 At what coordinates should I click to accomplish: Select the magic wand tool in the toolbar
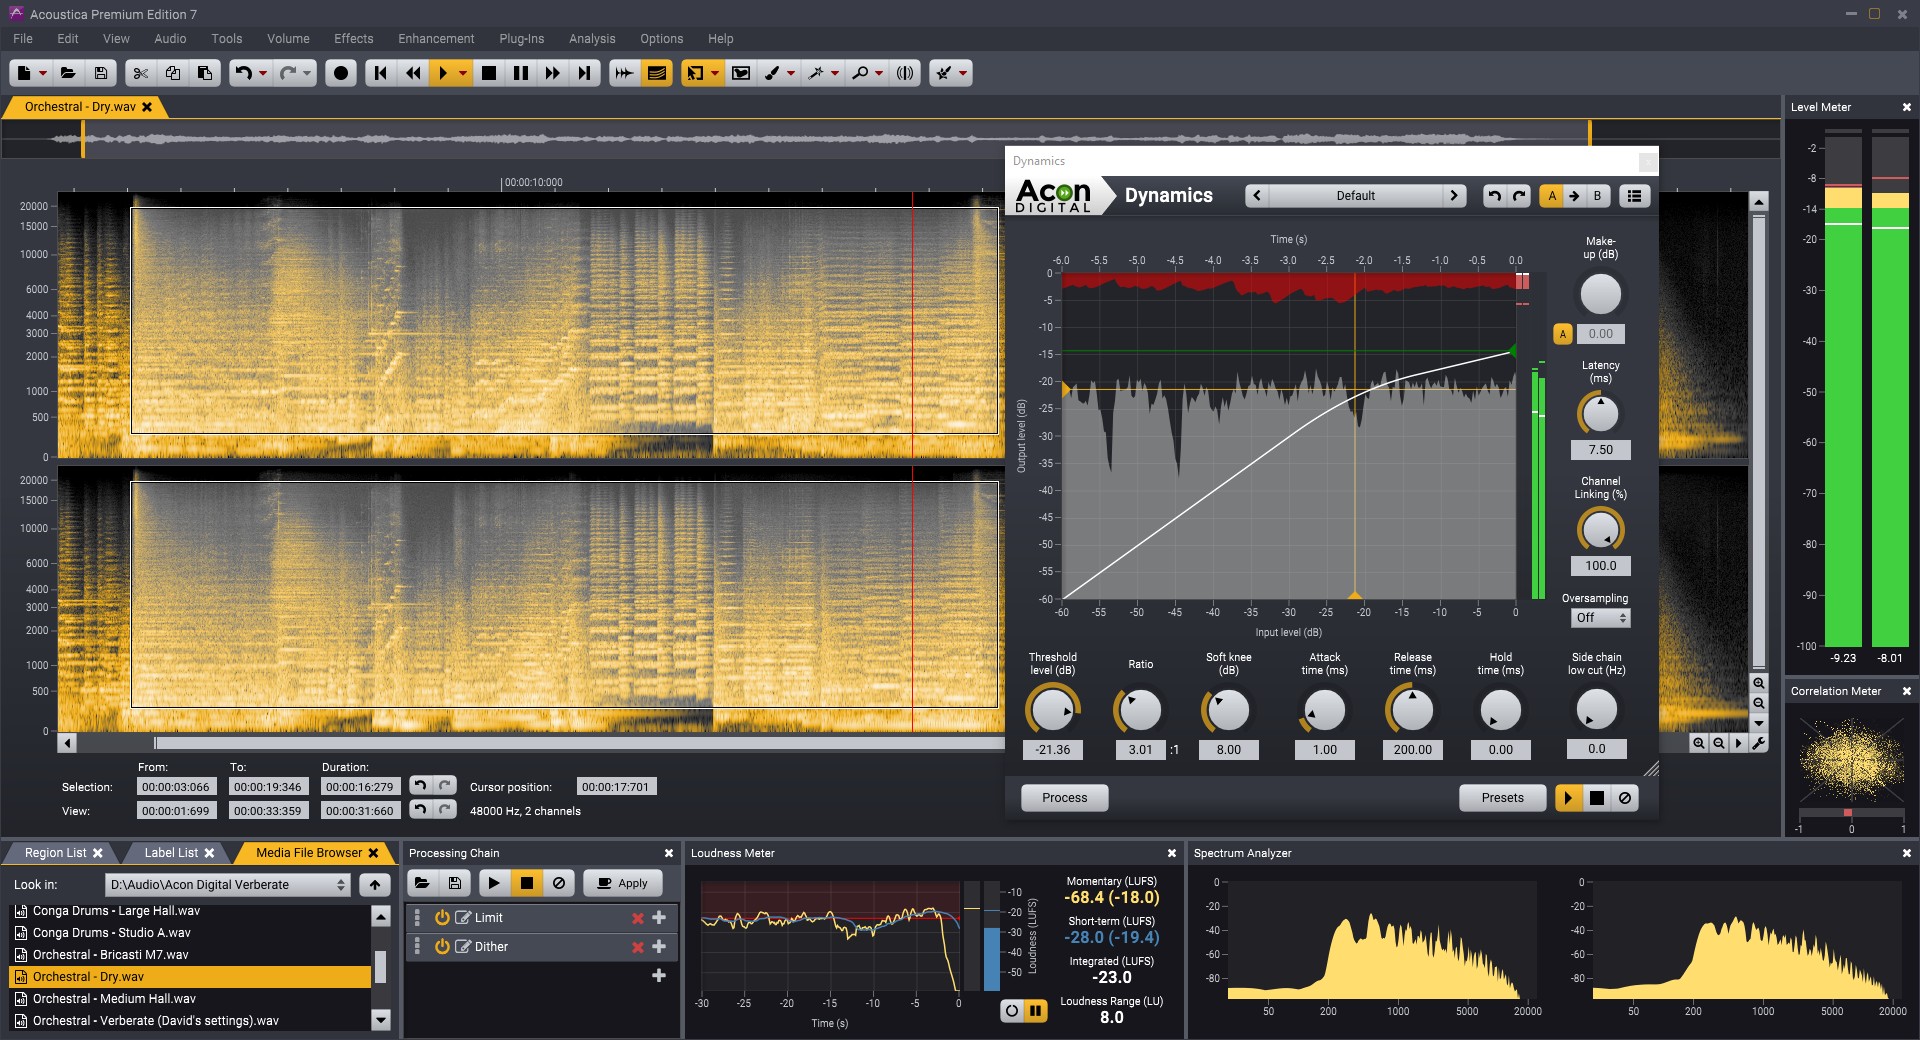coord(816,73)
